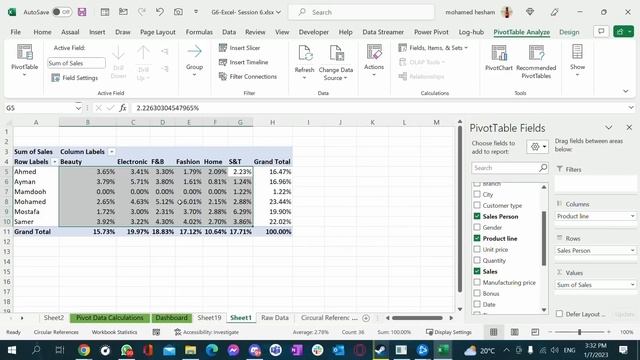Open PivotTable Fields tools gear
This screenshot has height=360, width=640.
[x=538, y=147]
